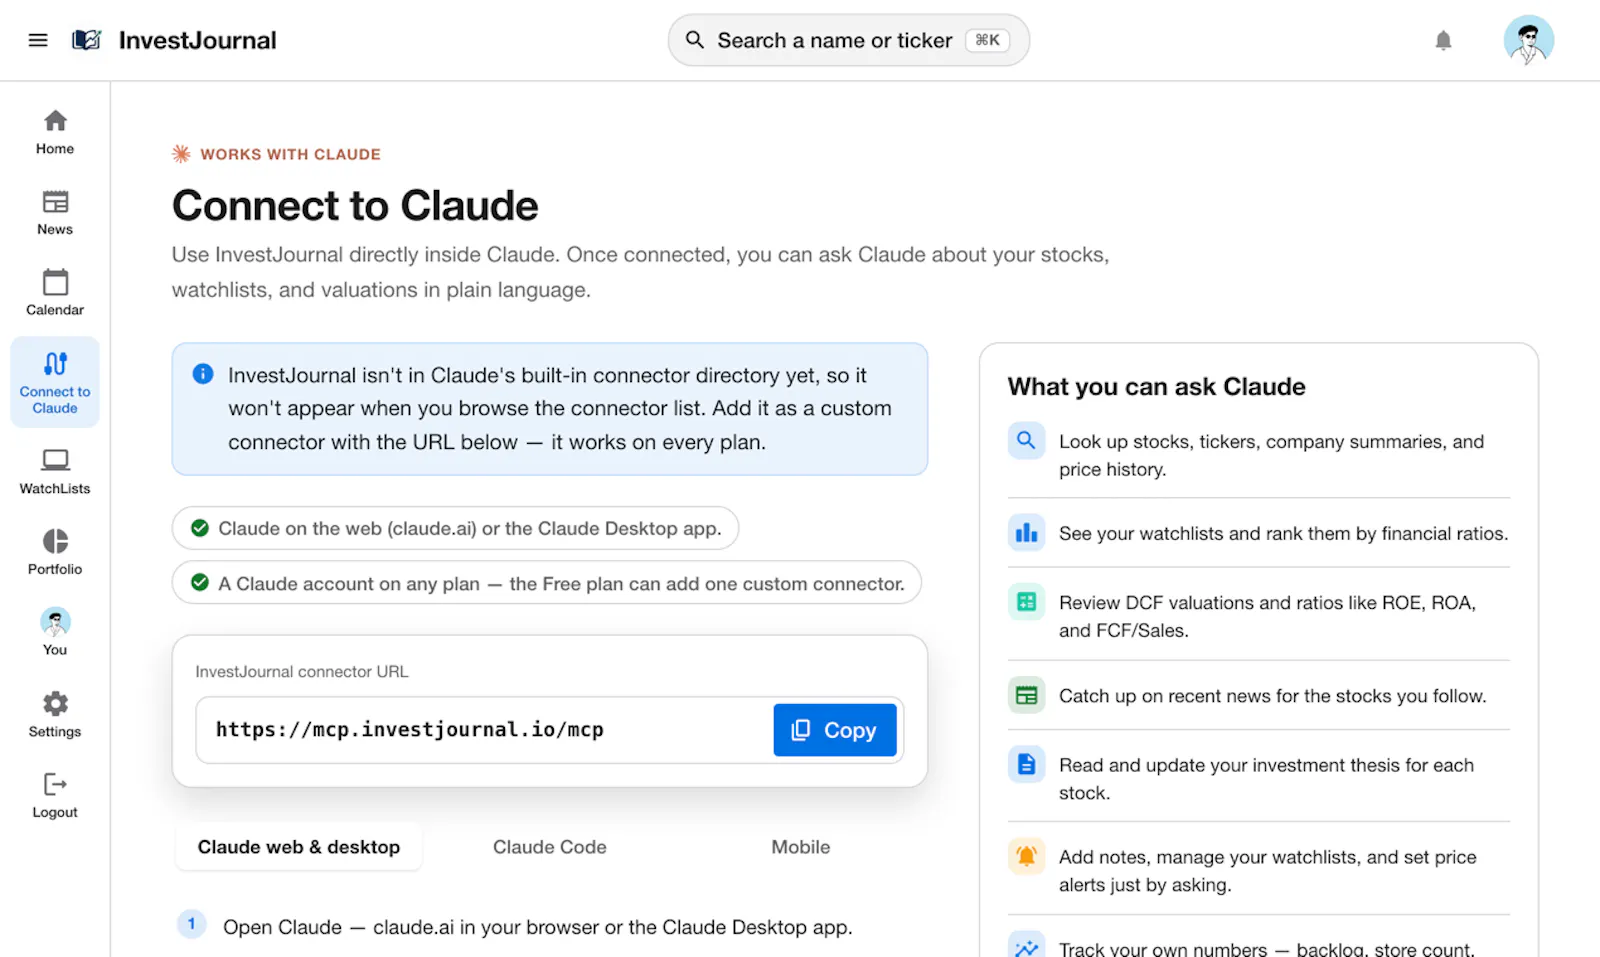Switch to the Claude Code tab
Viewport: 1600px width, 957px height.
[x=550, y=847]
